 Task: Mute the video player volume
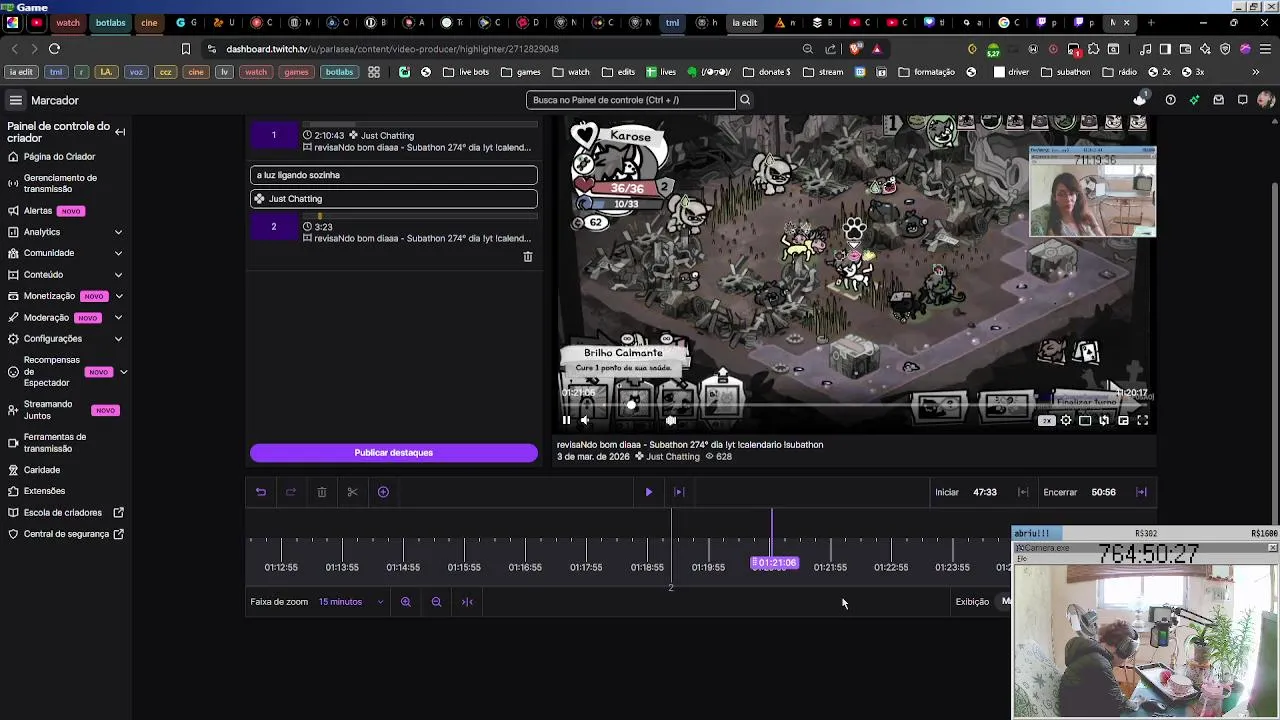[x=585, y=421]
